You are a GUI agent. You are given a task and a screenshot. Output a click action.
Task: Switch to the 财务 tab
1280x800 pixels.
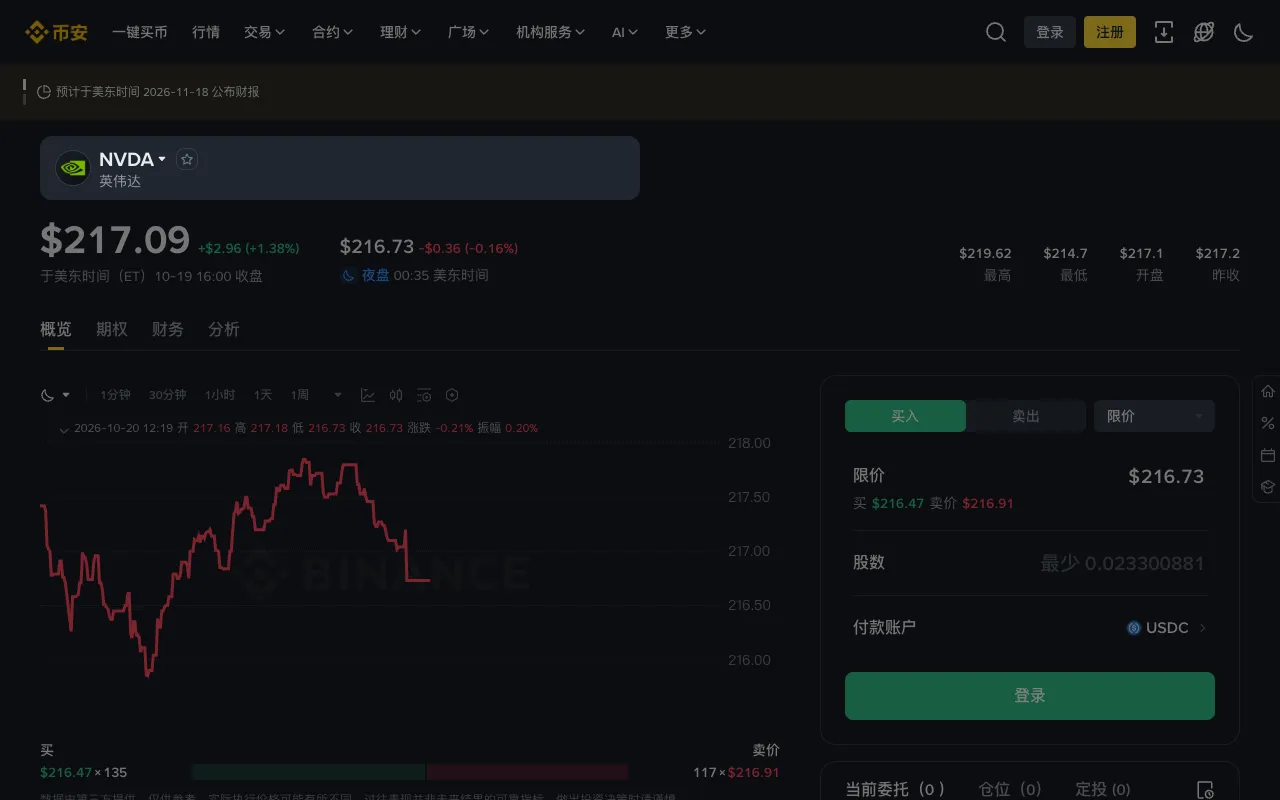point(168,329)
